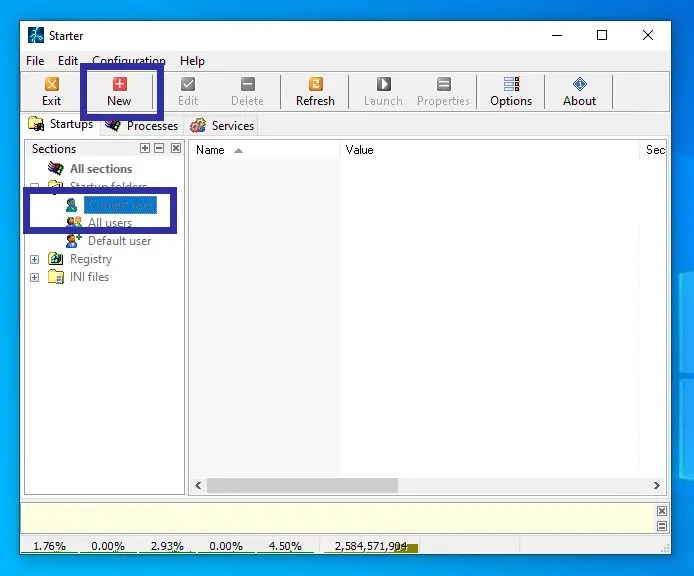Create a new startup entry with New
Viewport: 694px width, 576px height.
click(x=119, y=91)
